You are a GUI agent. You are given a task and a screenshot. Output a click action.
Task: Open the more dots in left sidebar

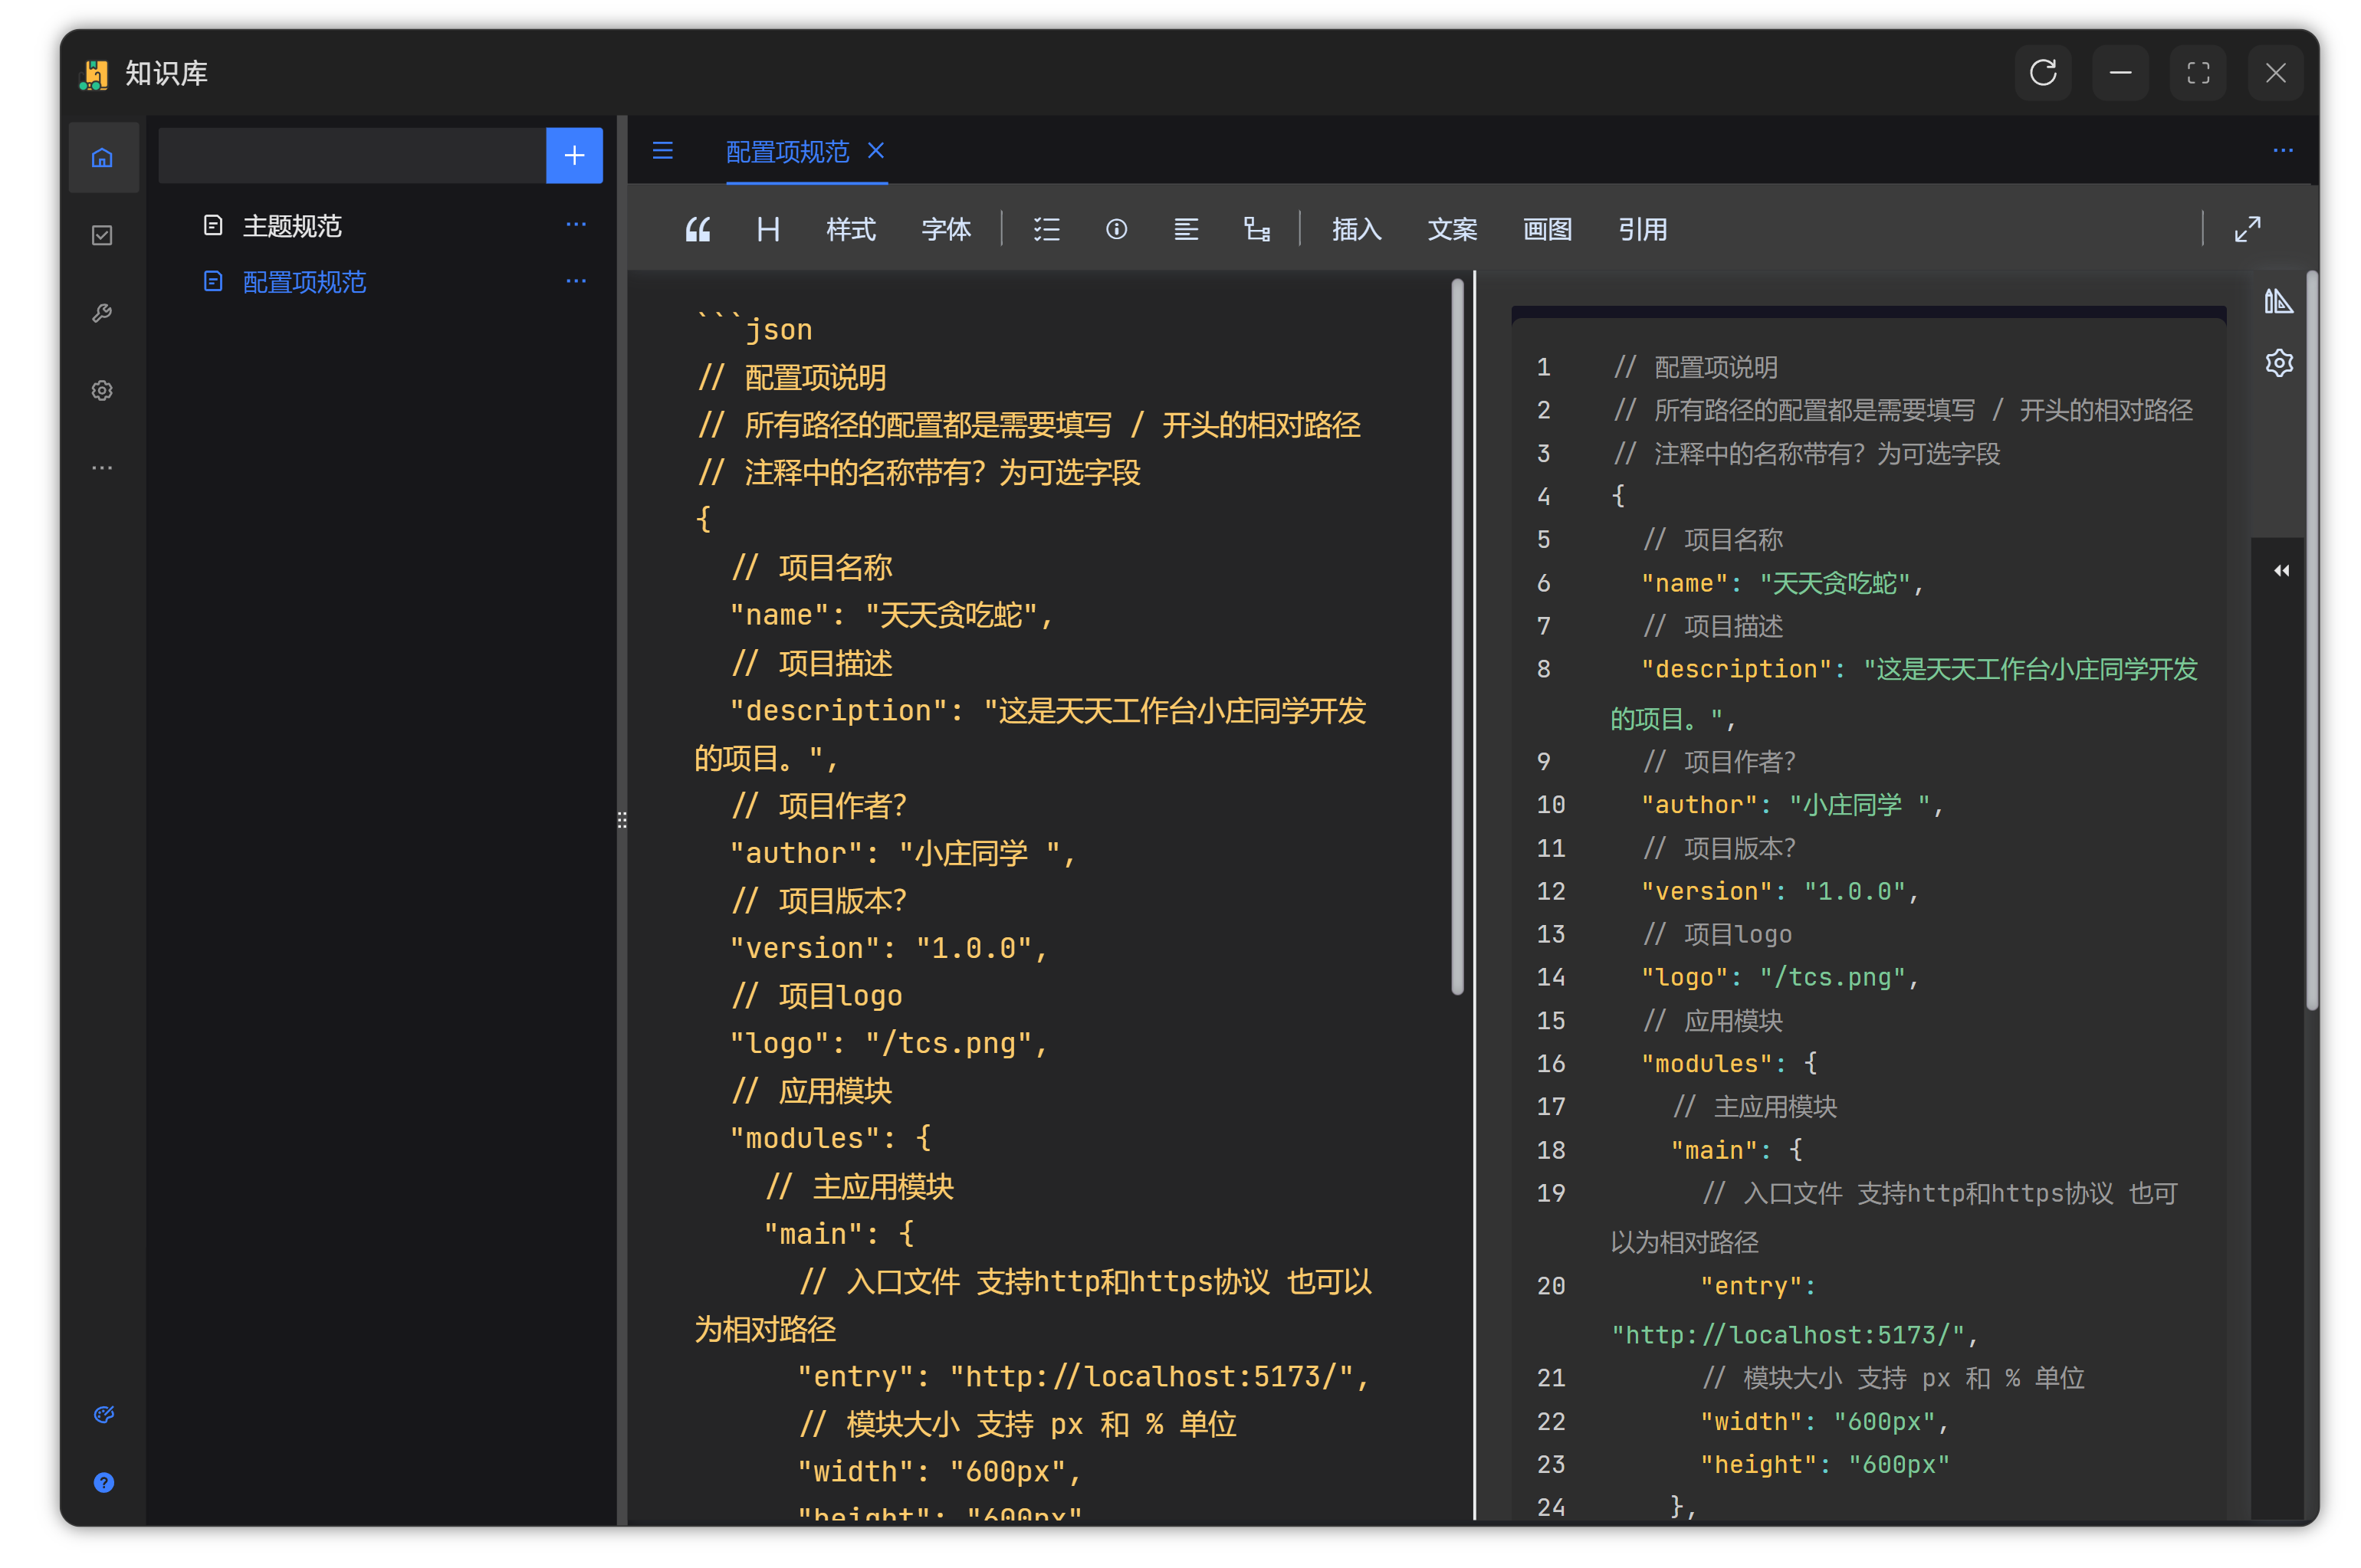coord(102,467)
